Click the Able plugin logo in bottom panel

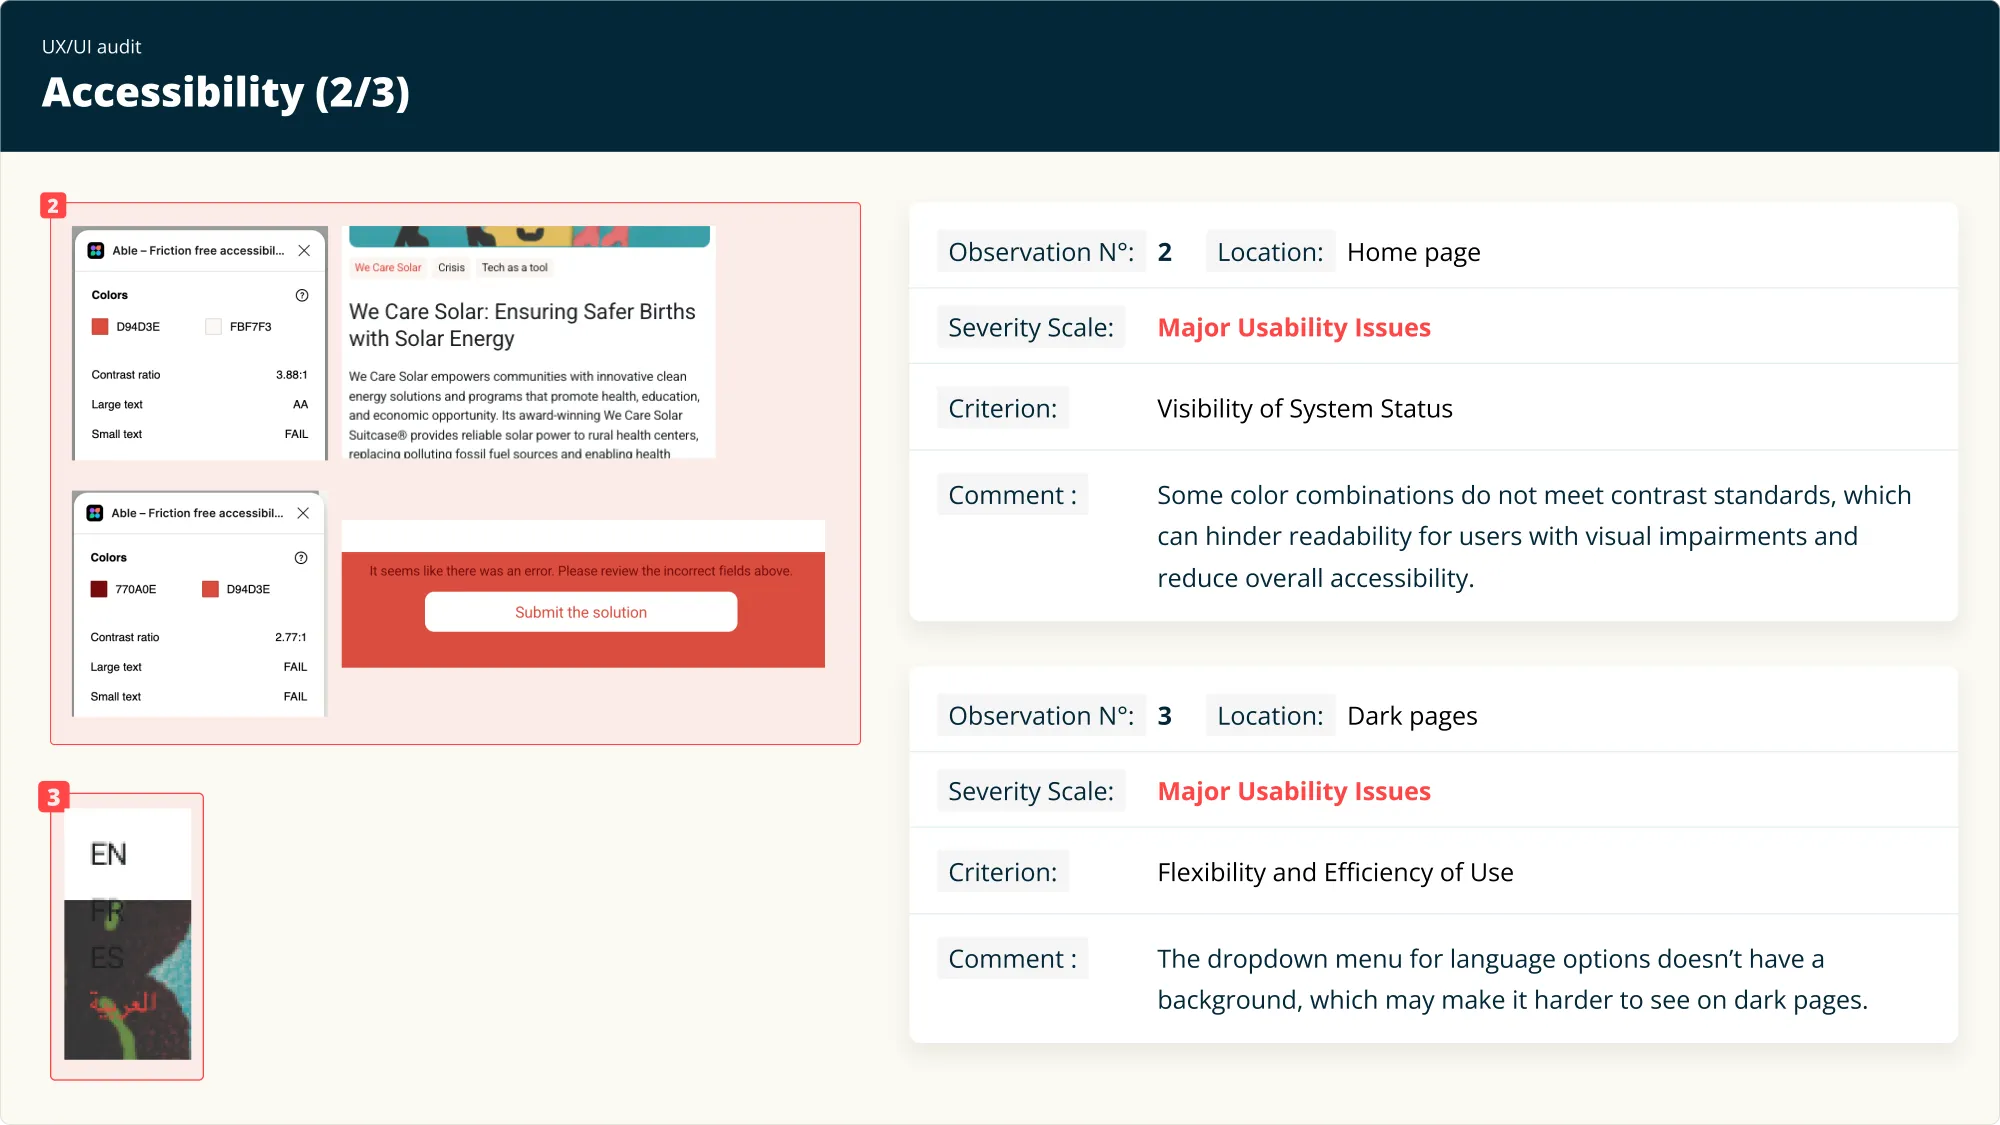tap(95, 513)
